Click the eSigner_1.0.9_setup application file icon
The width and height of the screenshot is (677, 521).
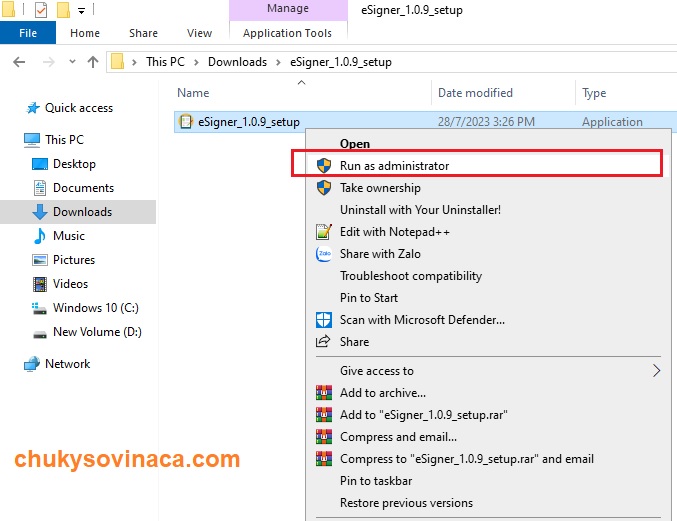186,122
